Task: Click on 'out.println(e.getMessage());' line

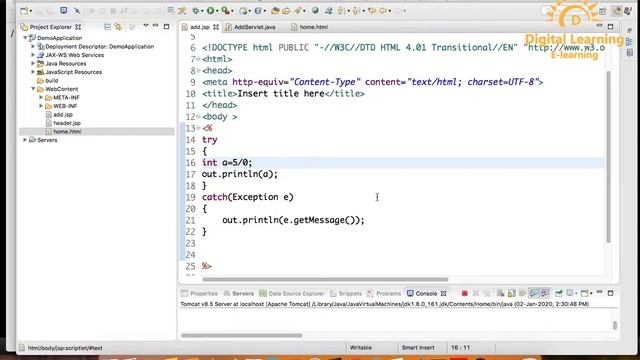Action: coord(293,220)
